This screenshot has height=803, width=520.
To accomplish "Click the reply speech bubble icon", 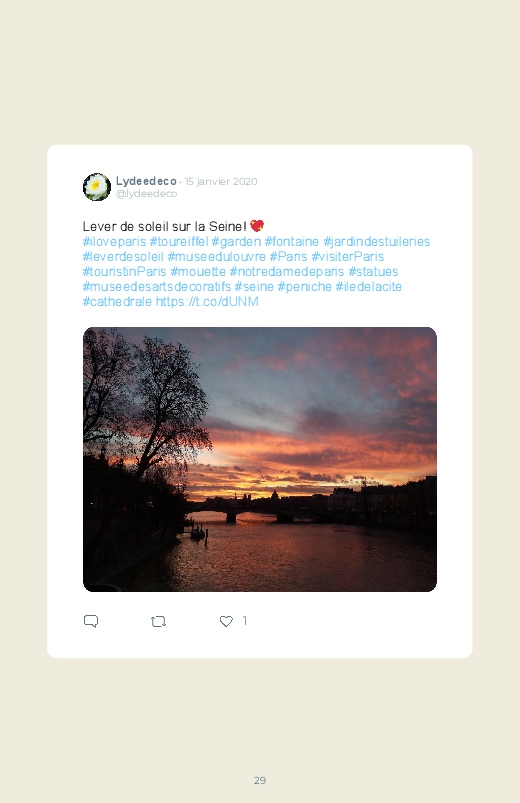I will pyautogui.click(x=91, y=621).
